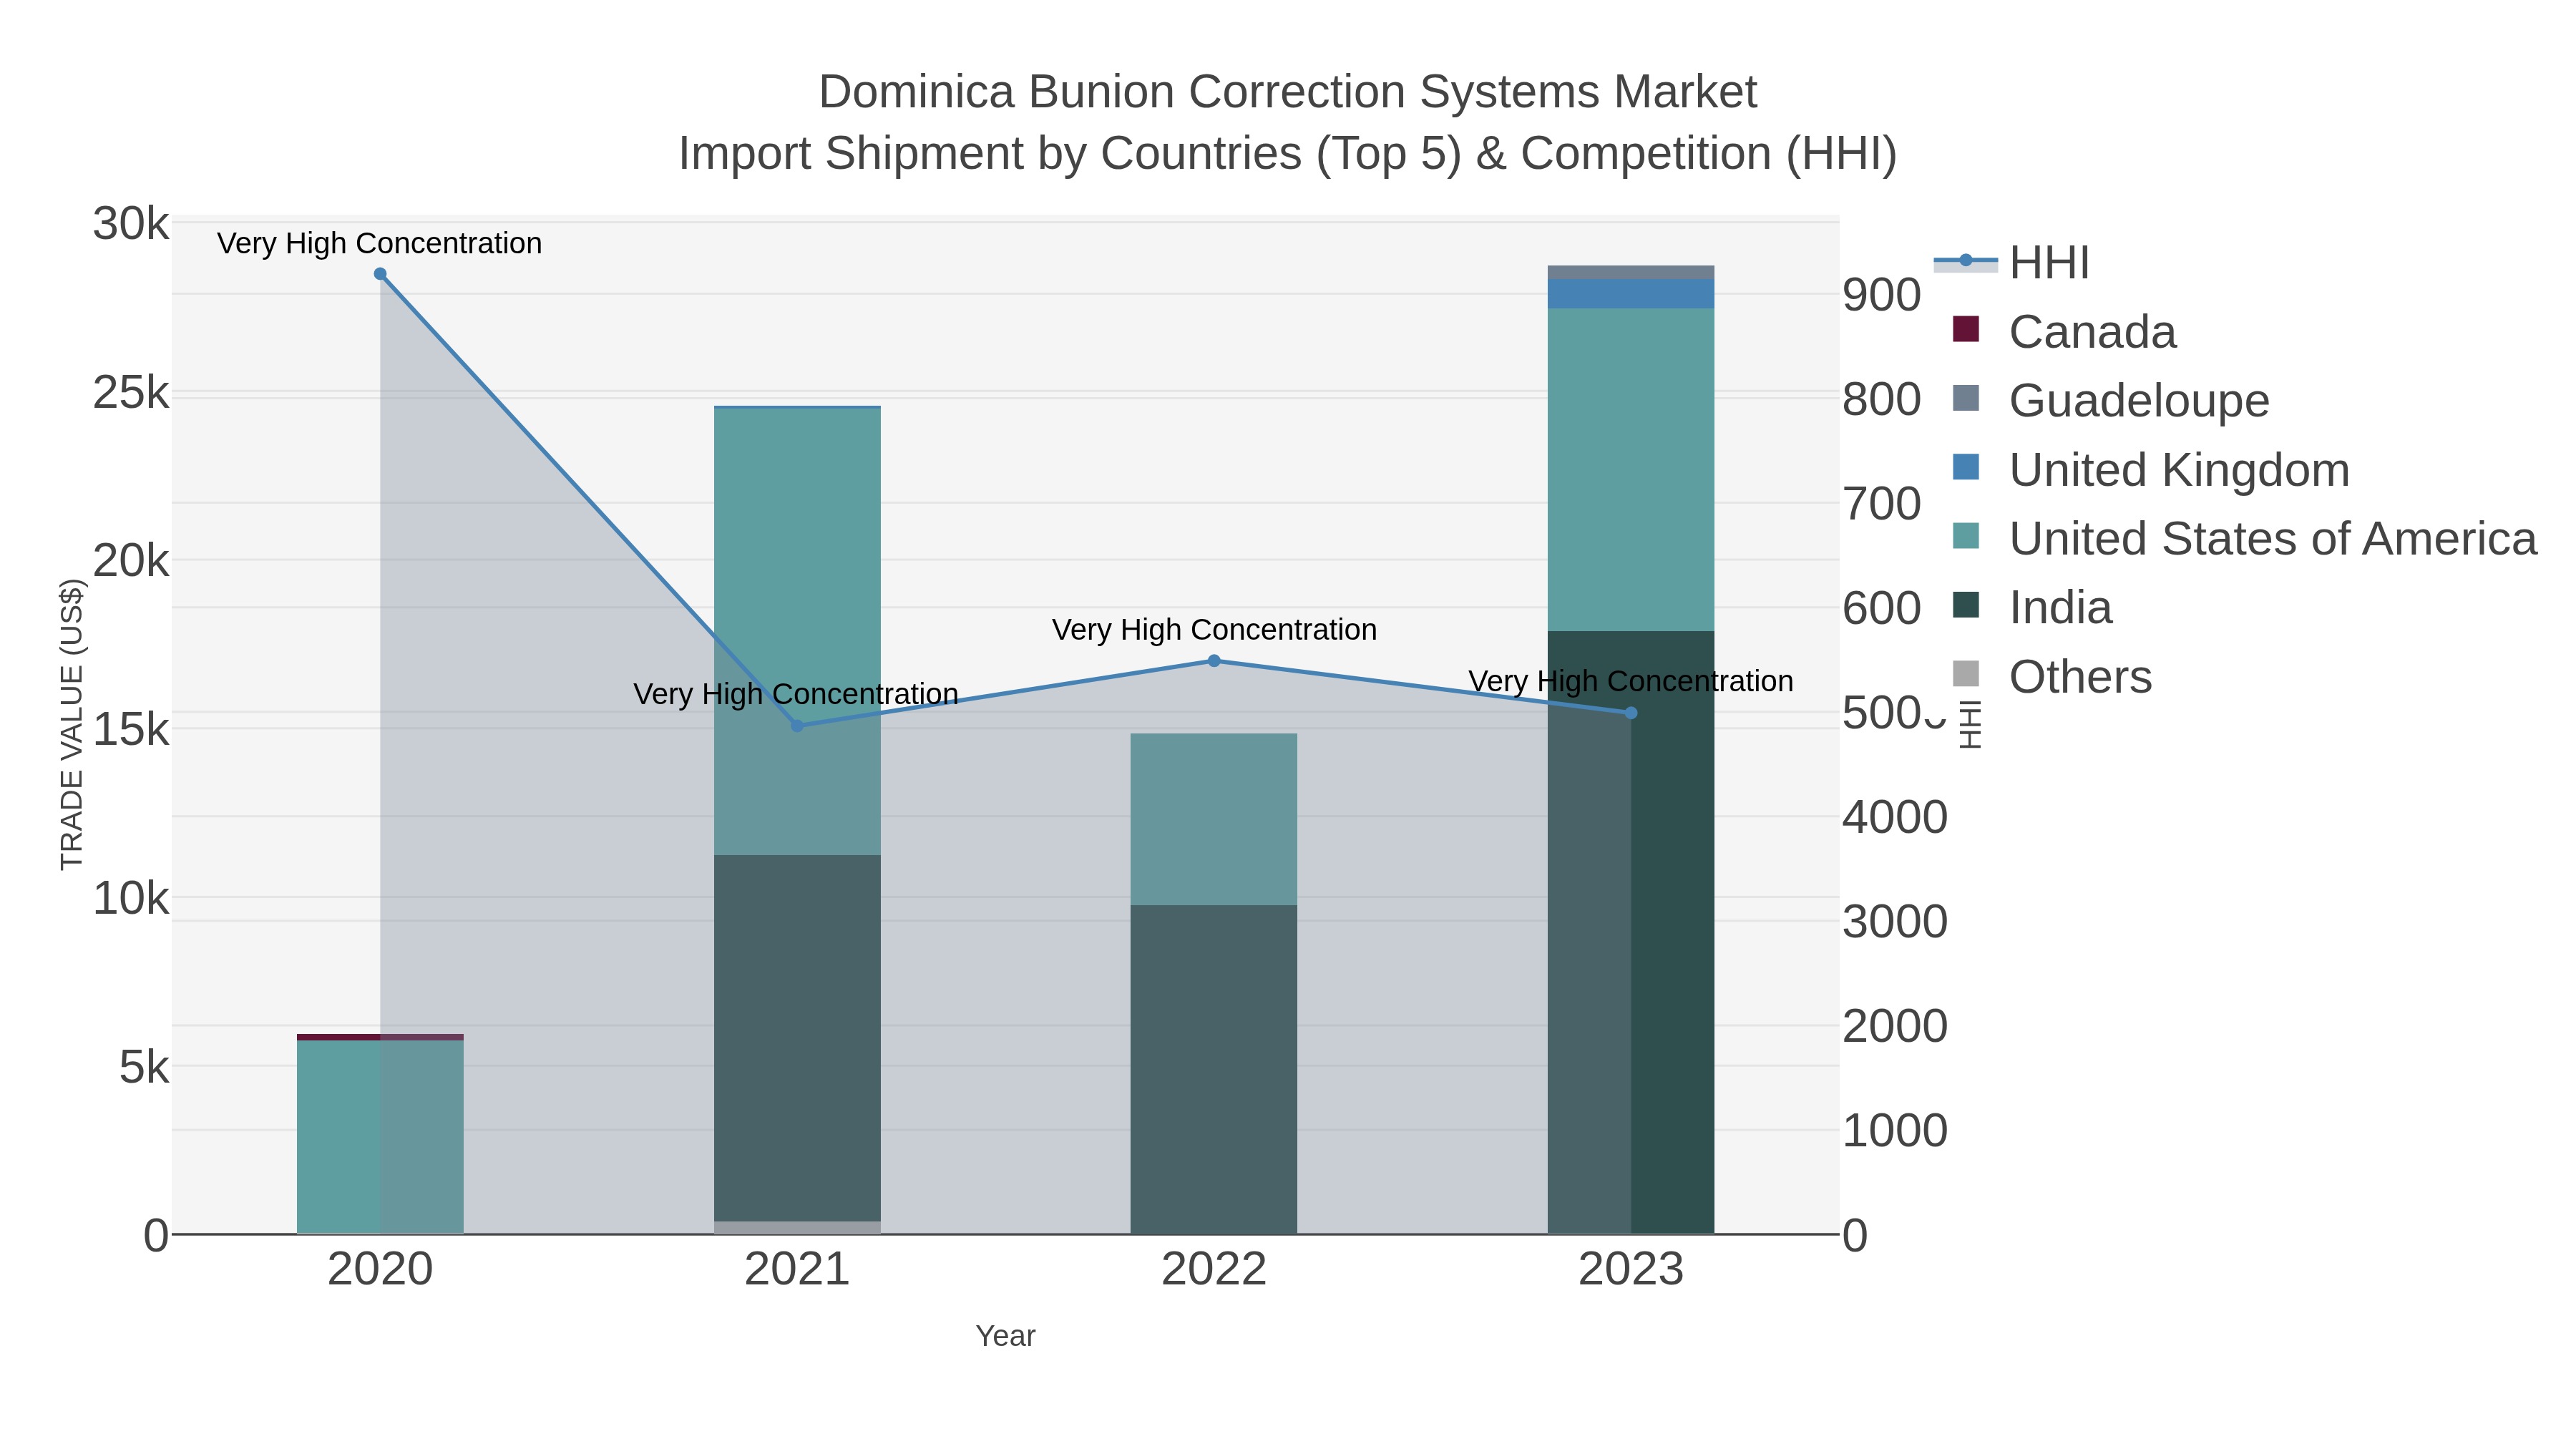
Task: Click the India bar segment for 2023
Action: [x=1631, y=933]
